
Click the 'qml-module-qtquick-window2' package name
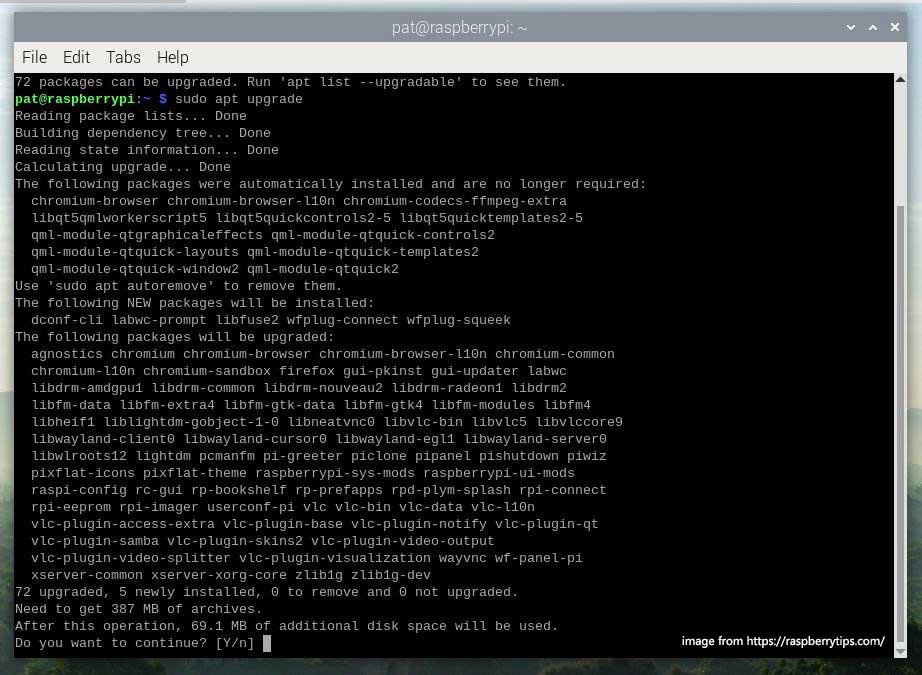[x=135, y=269]
